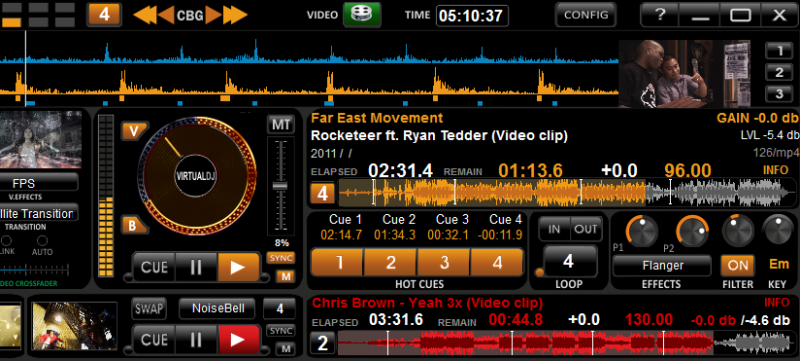Pause deck 4 with the pause button
800x361 pixels.
click(x=196, y=267)
